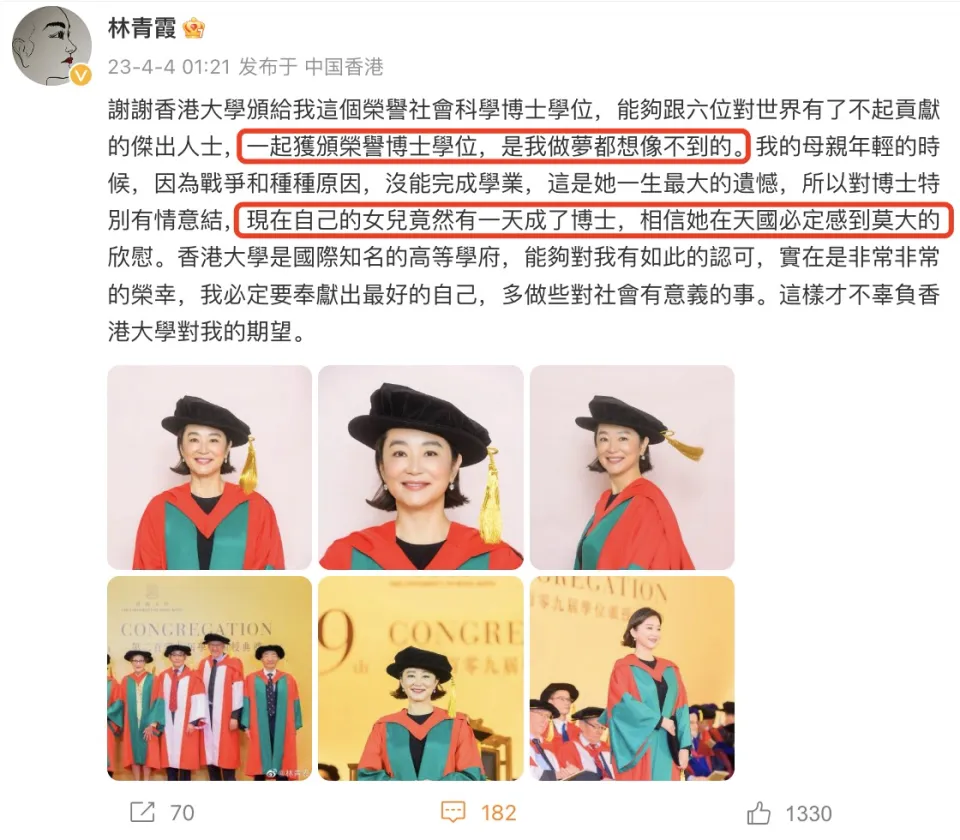Open the comments speech-bubble icon

[453, 813]
